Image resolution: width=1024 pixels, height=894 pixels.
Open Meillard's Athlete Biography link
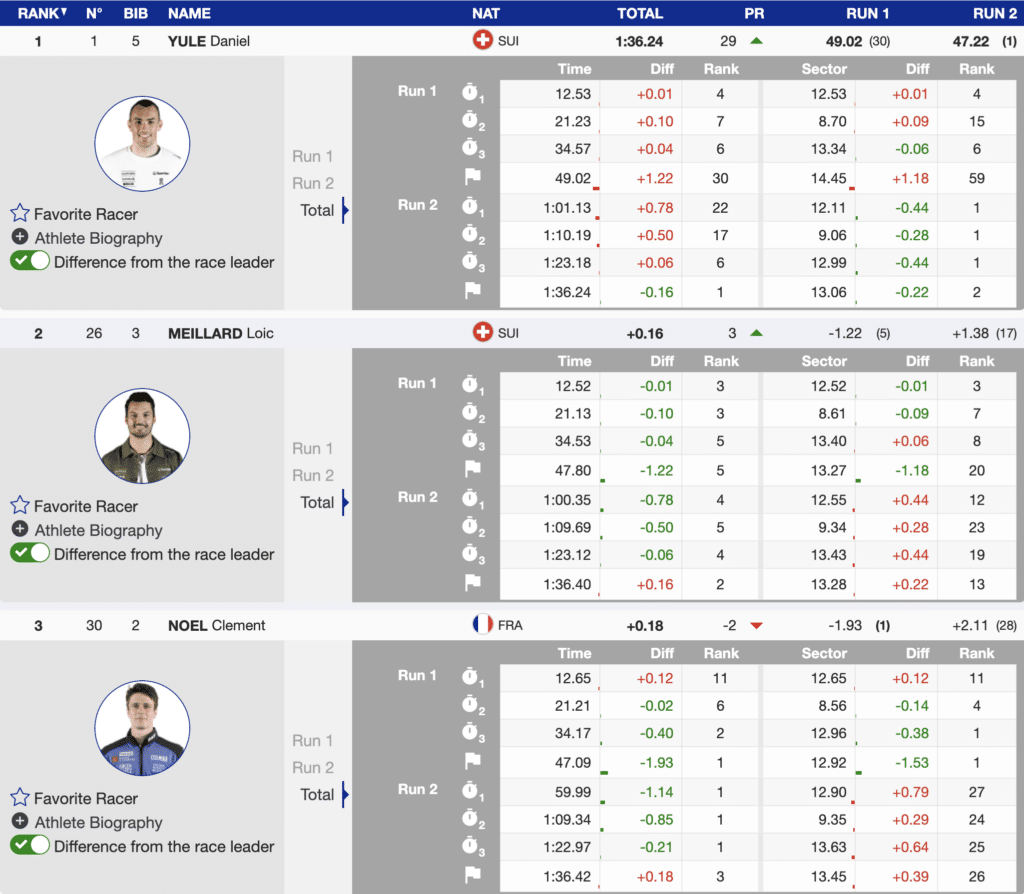click(98, 530)
